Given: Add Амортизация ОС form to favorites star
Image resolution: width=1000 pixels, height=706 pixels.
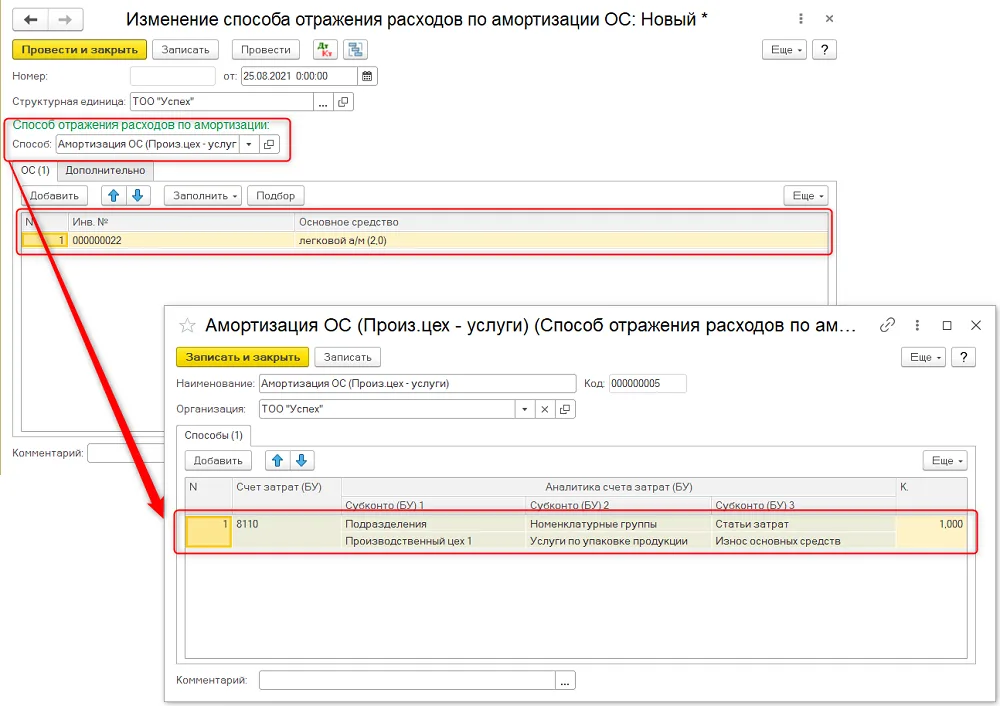Looking at the screenshot, I should coord(187,326).
